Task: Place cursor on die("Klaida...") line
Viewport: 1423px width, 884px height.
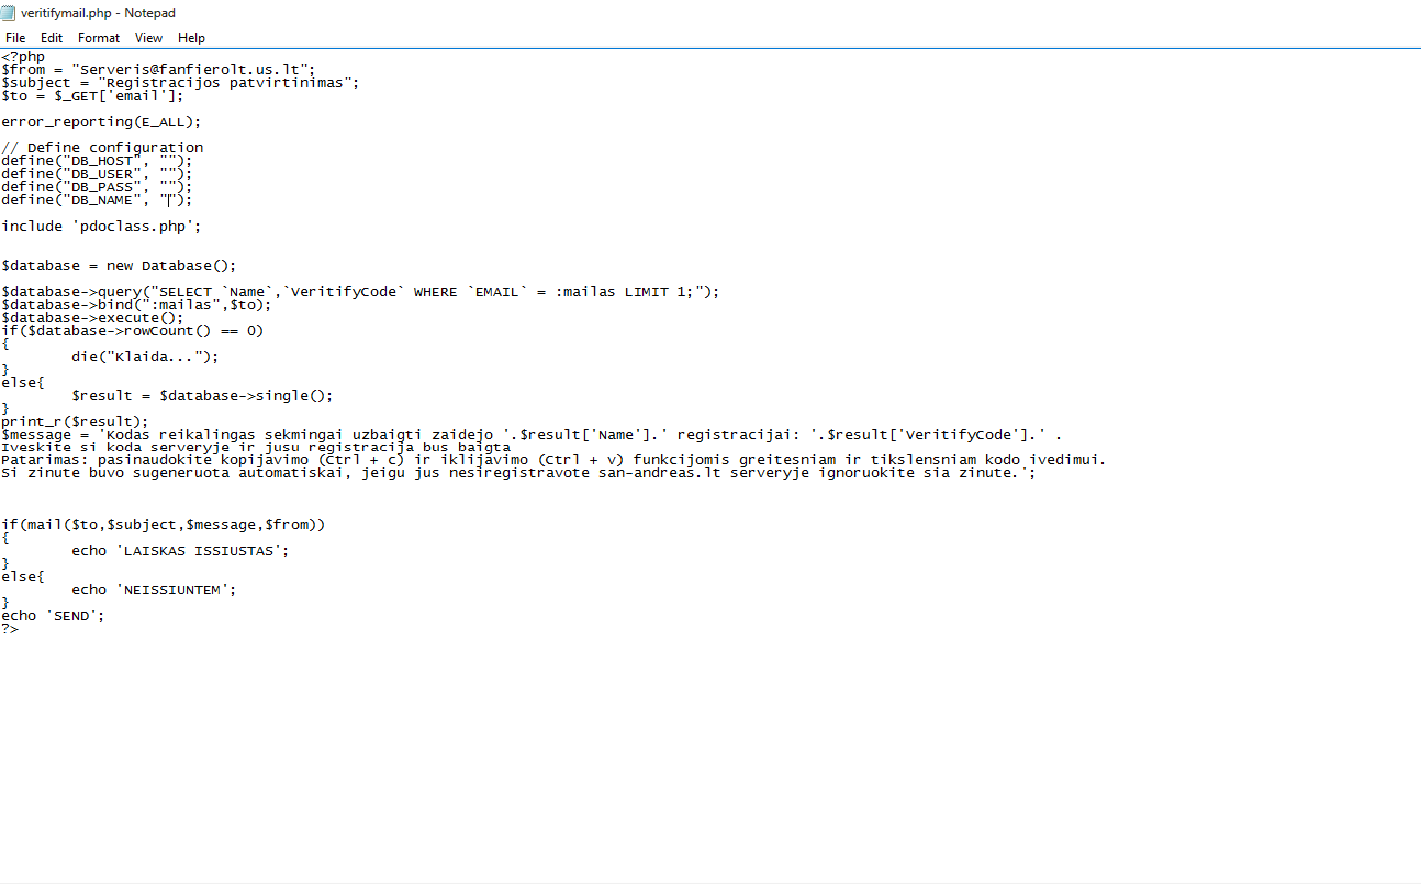Action: click(x=145, y=357)
